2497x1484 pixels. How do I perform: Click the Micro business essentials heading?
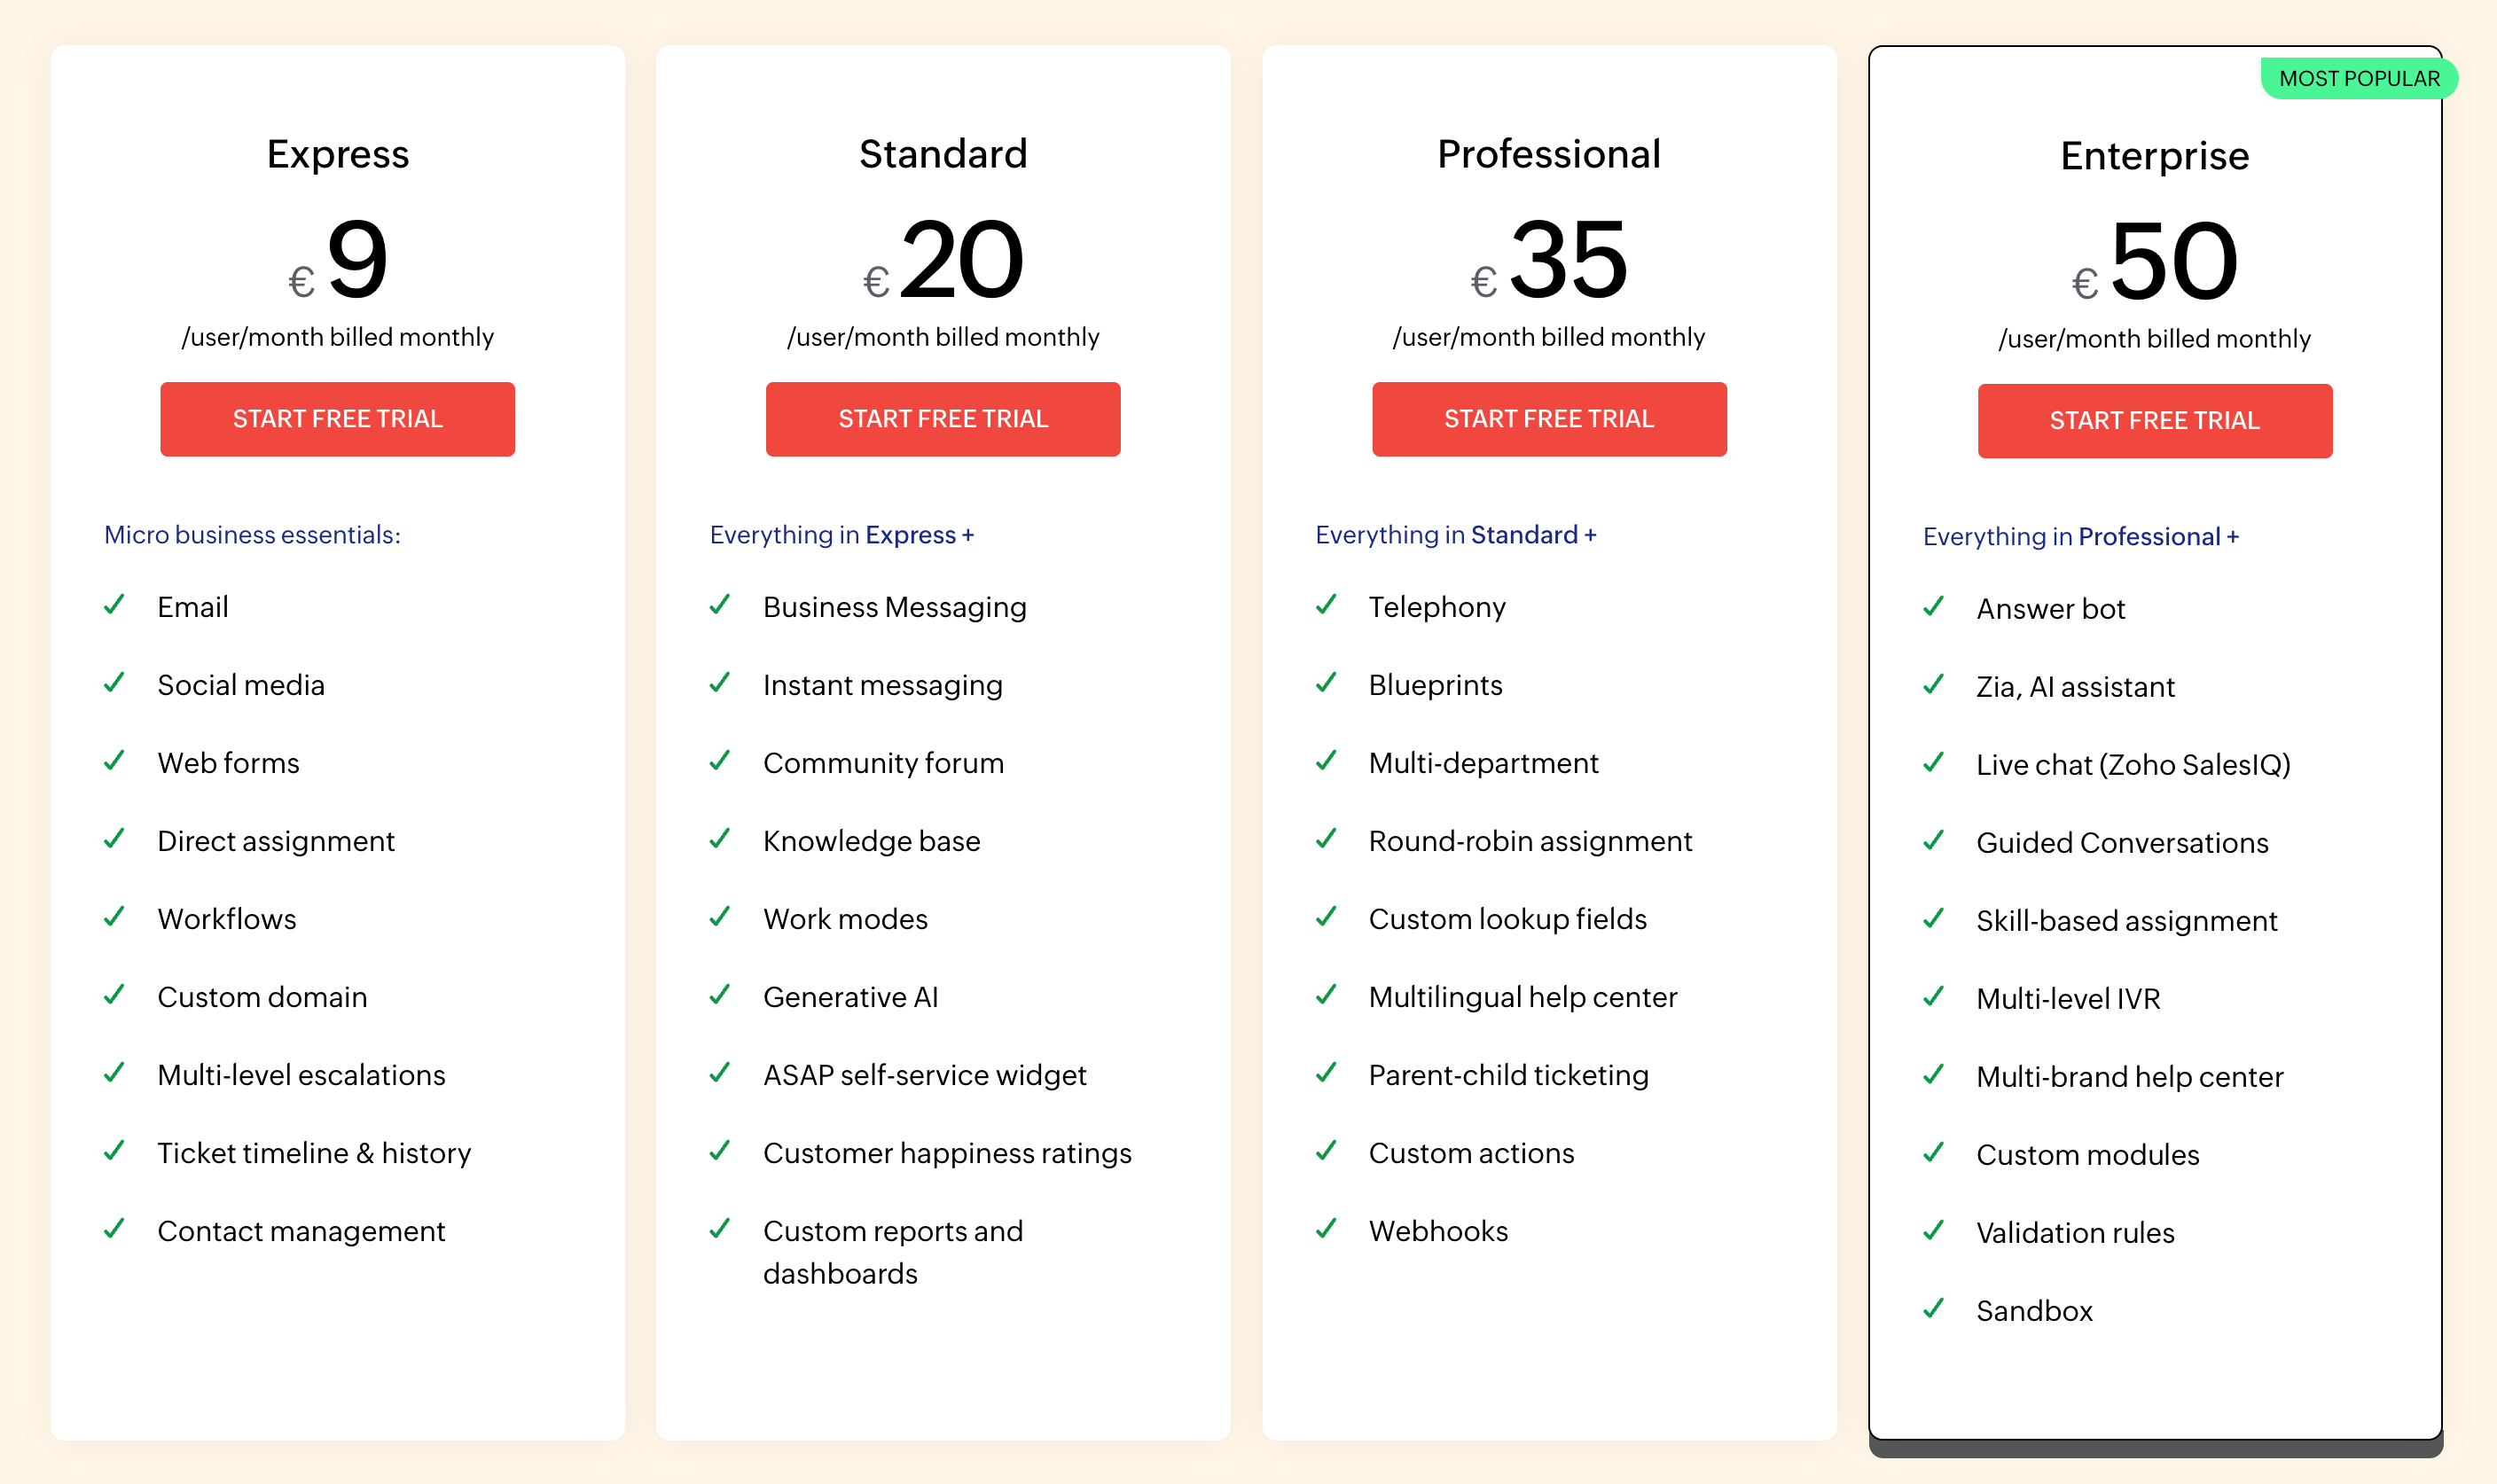(x=251, y=535)
